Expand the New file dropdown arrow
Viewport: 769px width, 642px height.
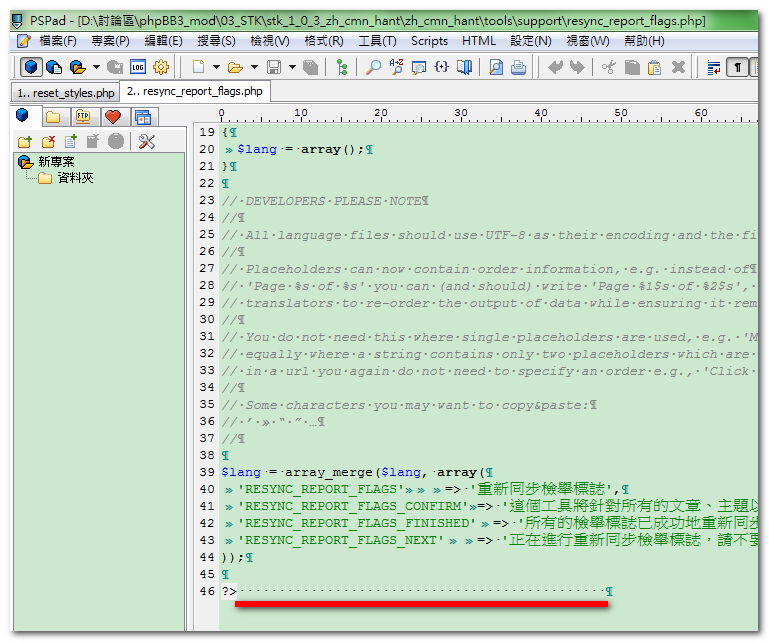[x=215, y=67]
